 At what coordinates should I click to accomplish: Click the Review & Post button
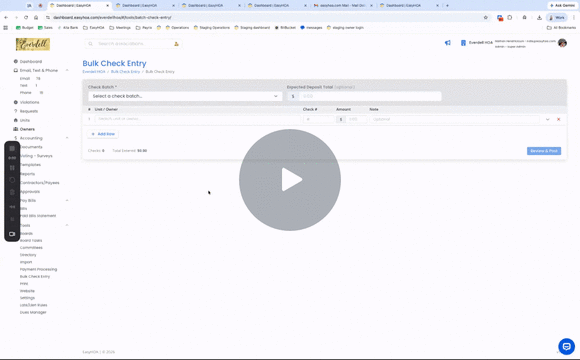pyautogui.click(x=544, y=151)
